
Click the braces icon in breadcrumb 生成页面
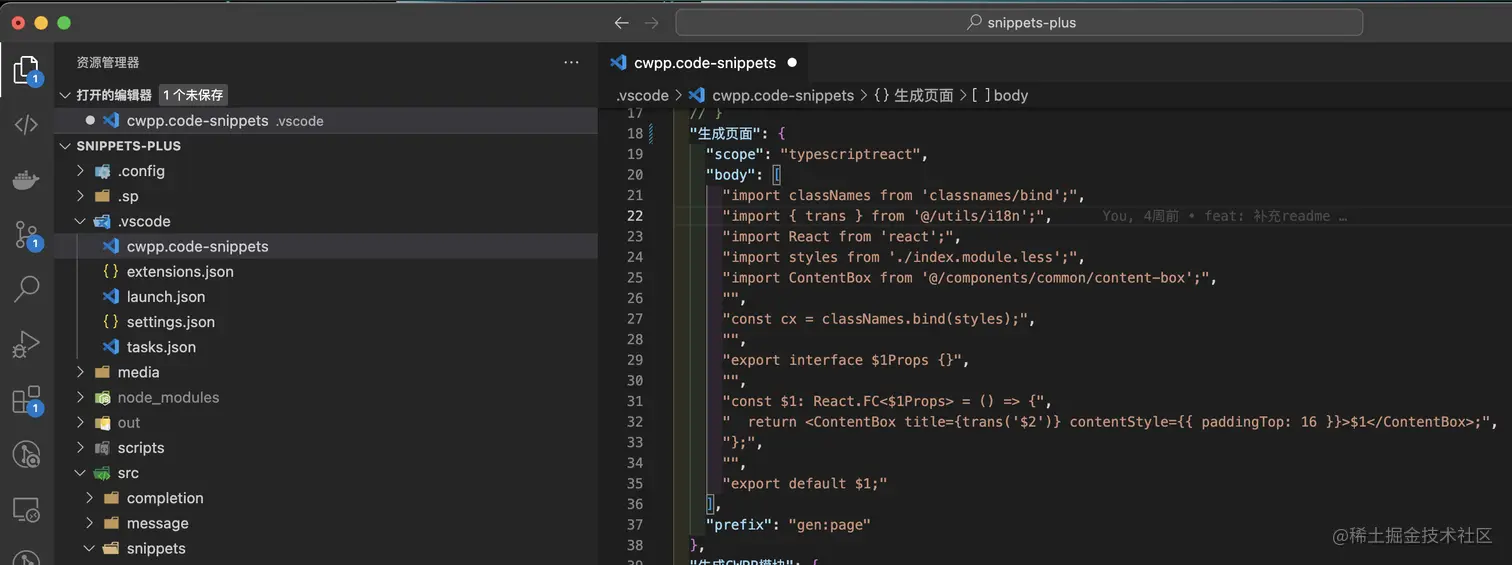click(x=881, y=95)
